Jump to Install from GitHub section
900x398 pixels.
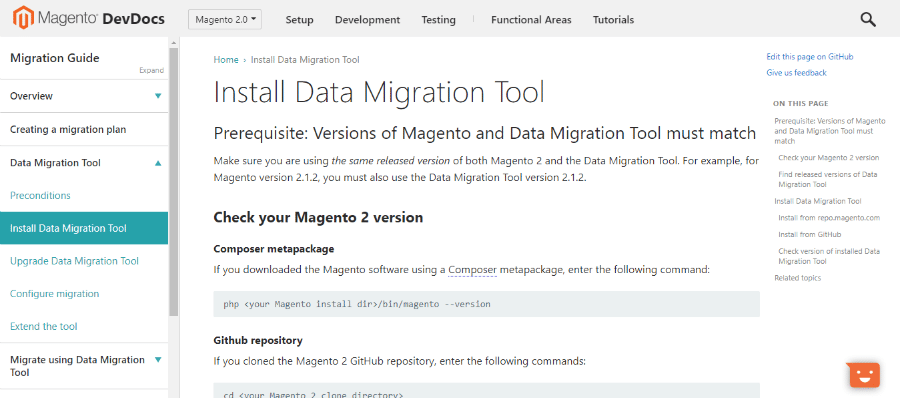pyautogui.click(x=809, y=235)
